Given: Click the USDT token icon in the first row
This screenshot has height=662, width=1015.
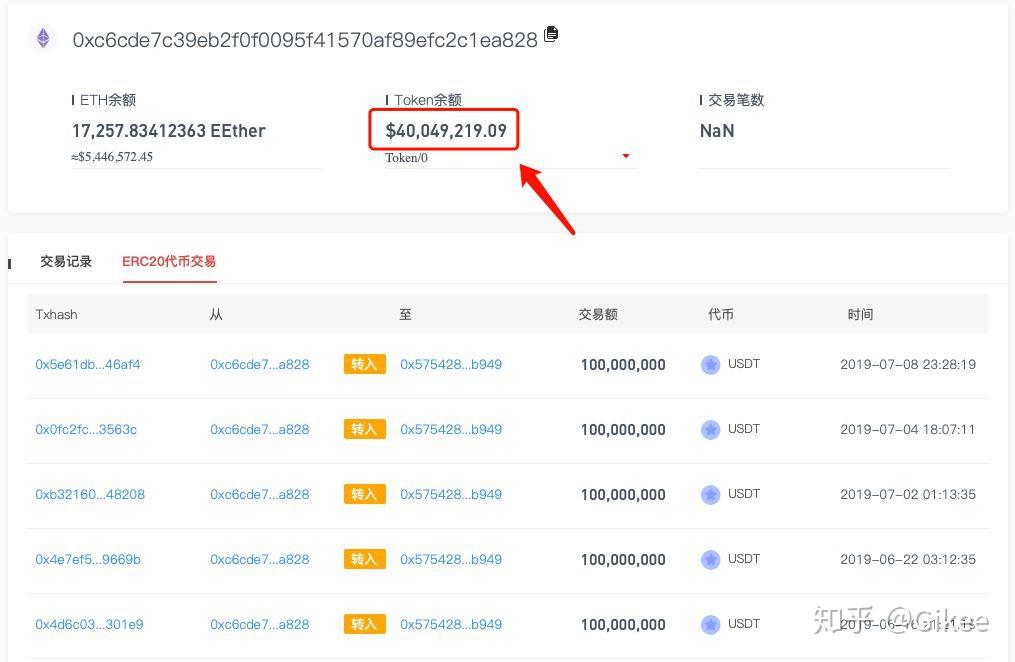Looking at the screenshot, I should (710, 364).
